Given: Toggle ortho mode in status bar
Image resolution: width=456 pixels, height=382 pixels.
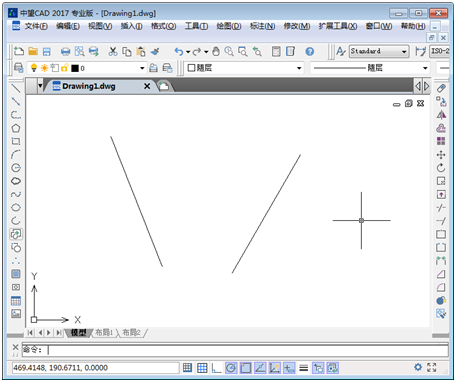Looking at the screenshot, I should pos(216,368).
